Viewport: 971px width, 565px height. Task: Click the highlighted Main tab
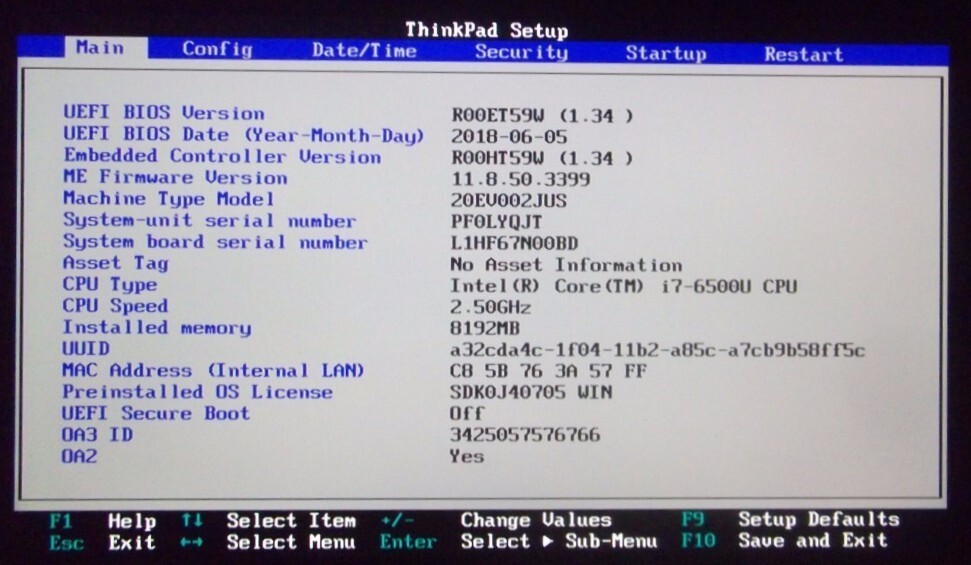pos(100,48)
